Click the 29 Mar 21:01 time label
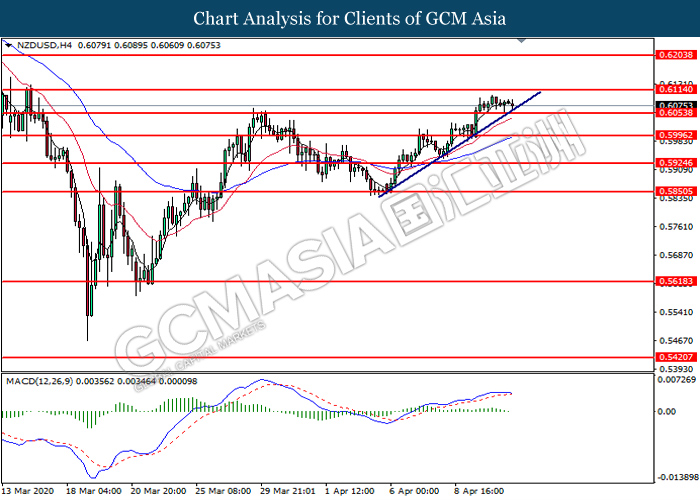 [x=288, y=491]
